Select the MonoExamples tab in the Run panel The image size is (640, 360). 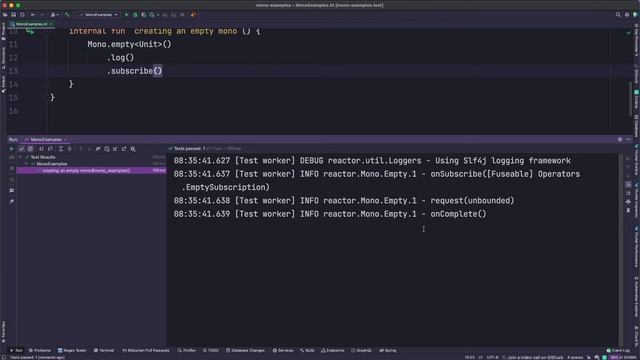click(46, 140)
